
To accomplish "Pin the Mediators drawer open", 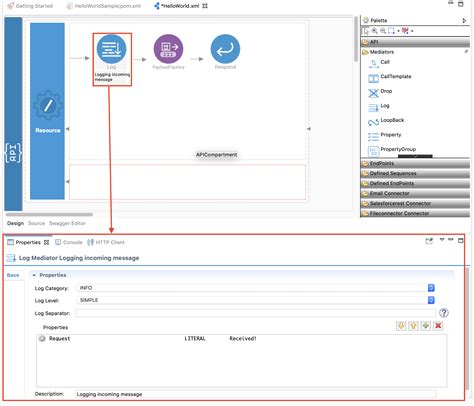I will pyautogui.click(x=466, y=52).
